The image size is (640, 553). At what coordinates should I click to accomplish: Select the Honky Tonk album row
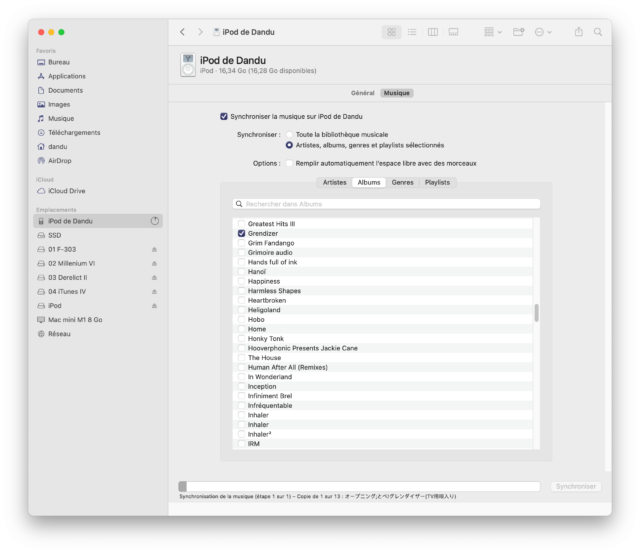[383, 339]
